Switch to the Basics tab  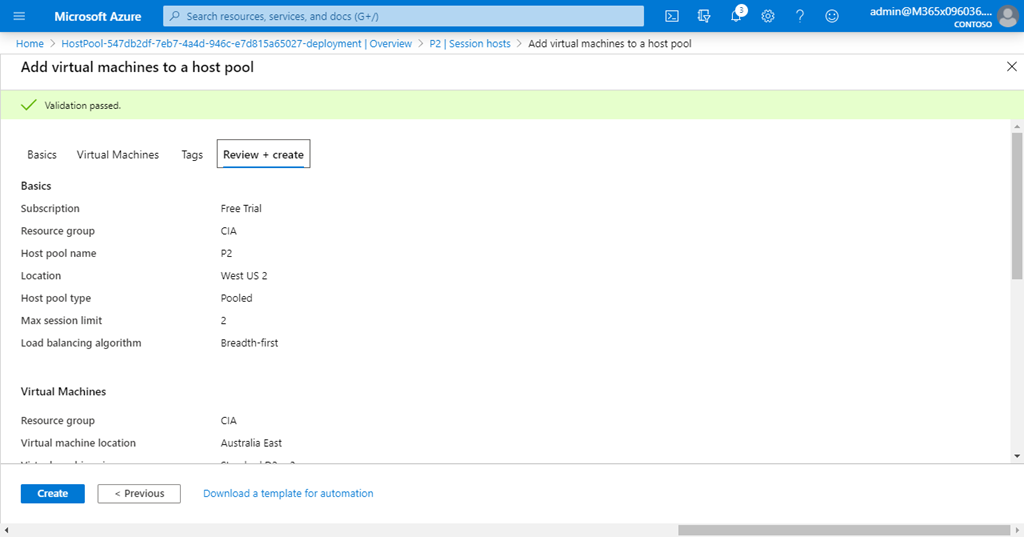[x=42, y=155]
